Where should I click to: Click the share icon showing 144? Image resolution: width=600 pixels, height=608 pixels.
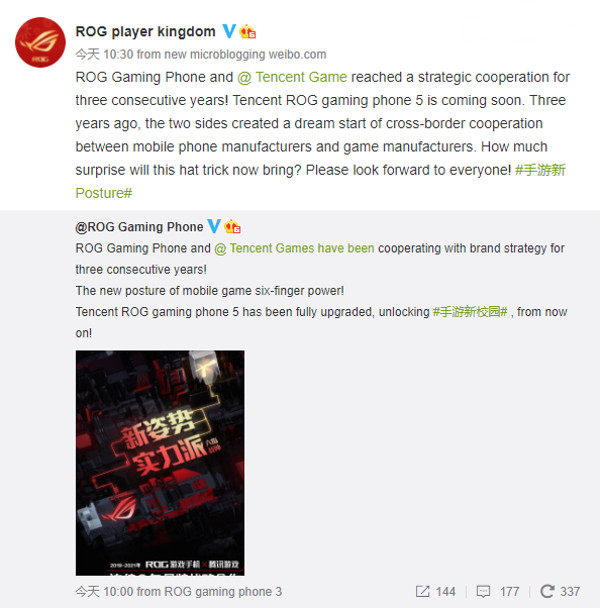(422, 591)
